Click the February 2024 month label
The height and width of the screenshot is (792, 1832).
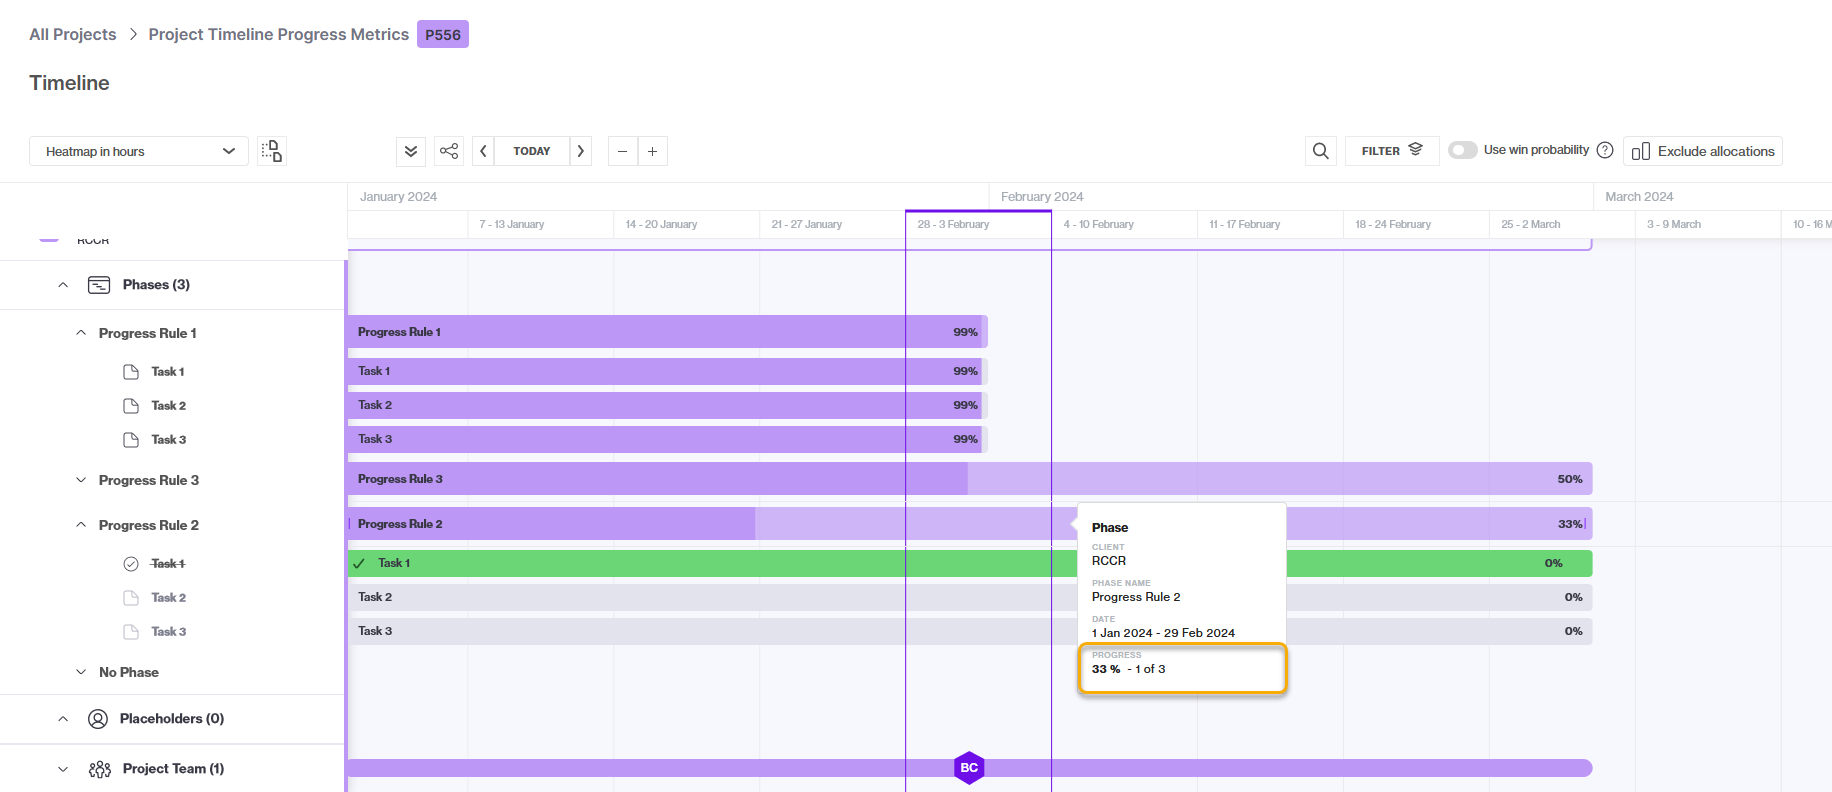(x=1042, y=197)
